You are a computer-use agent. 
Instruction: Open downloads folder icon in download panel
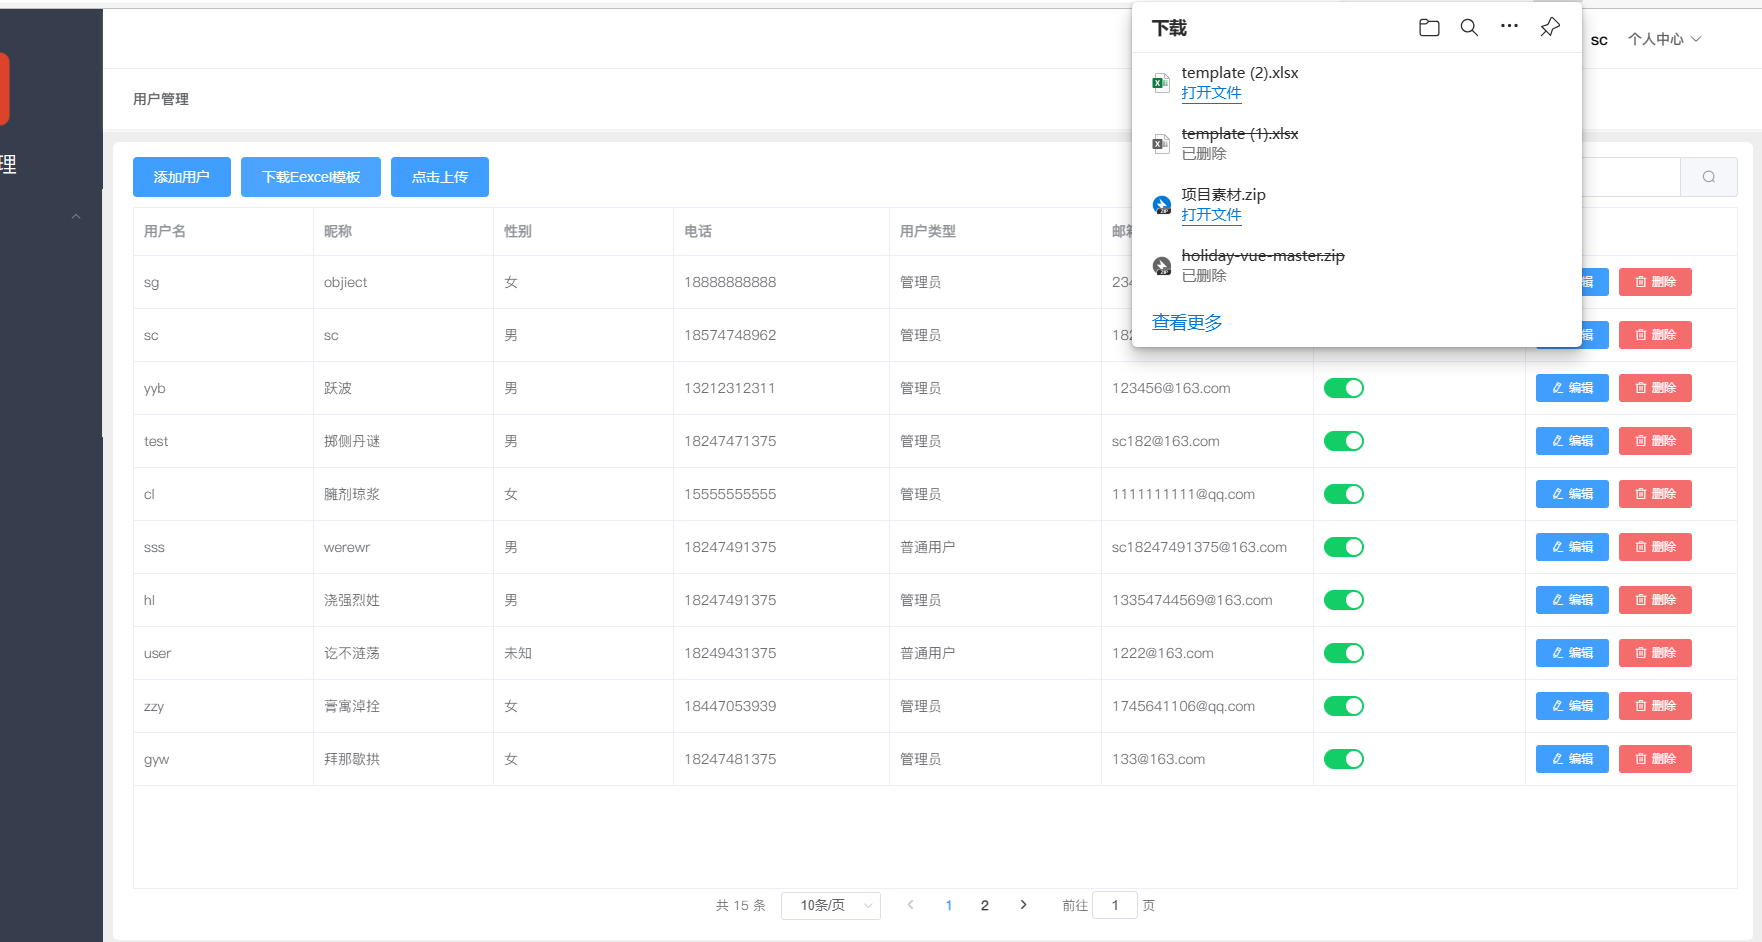[x=1429, y=27]
